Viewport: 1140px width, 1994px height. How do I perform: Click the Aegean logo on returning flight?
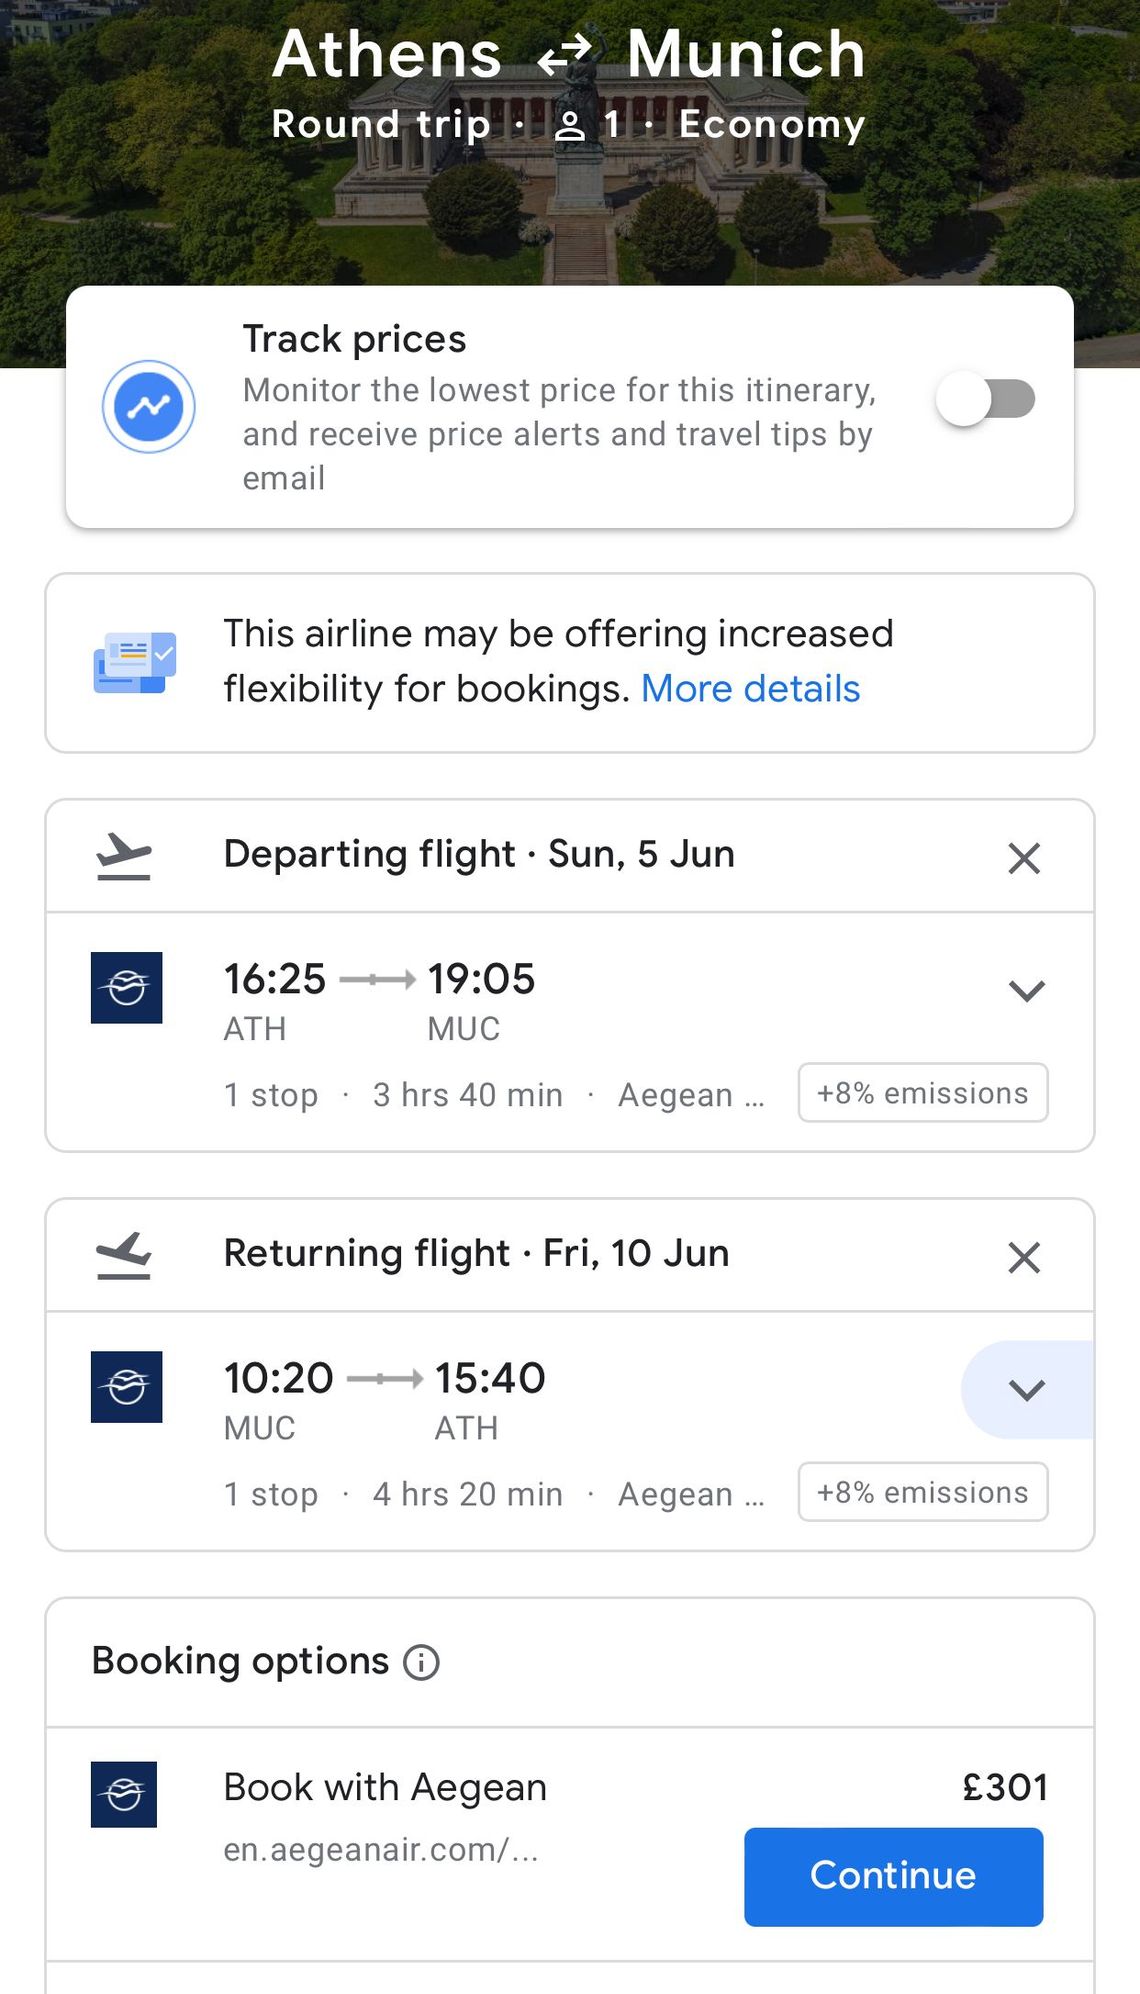click(127, 1387)
